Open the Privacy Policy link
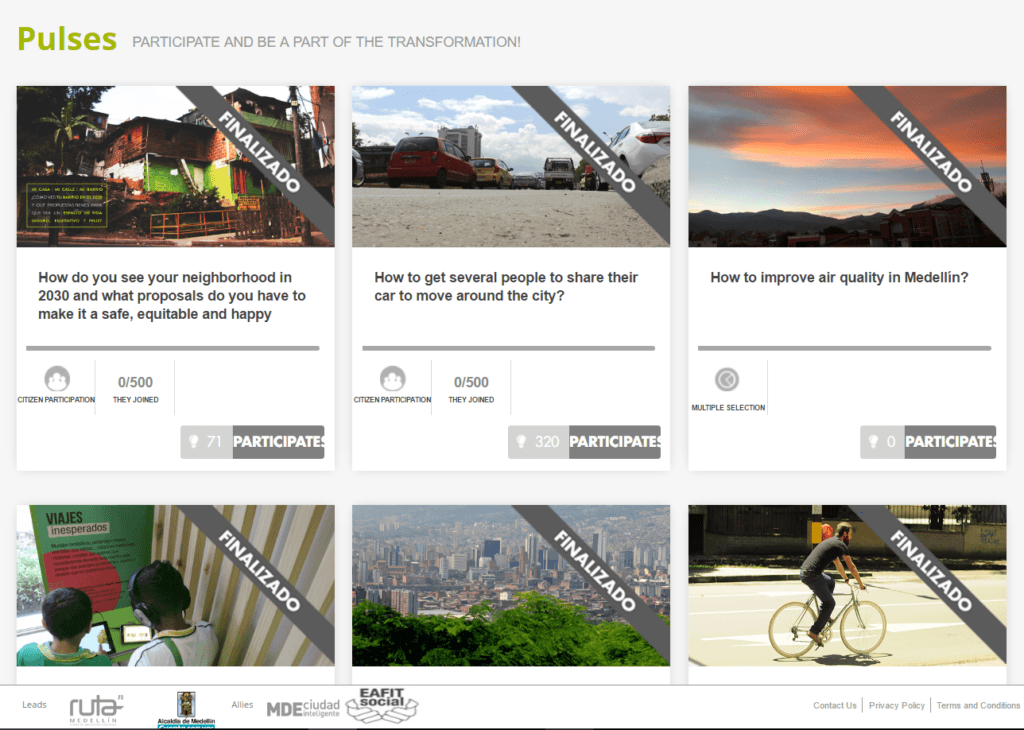 tap(897, 706)
